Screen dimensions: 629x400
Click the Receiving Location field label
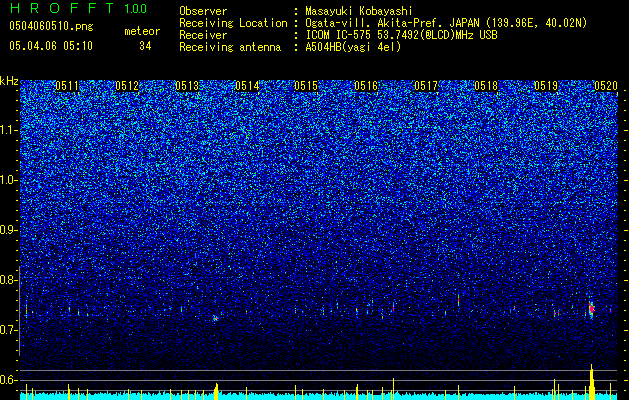[233, 23]
